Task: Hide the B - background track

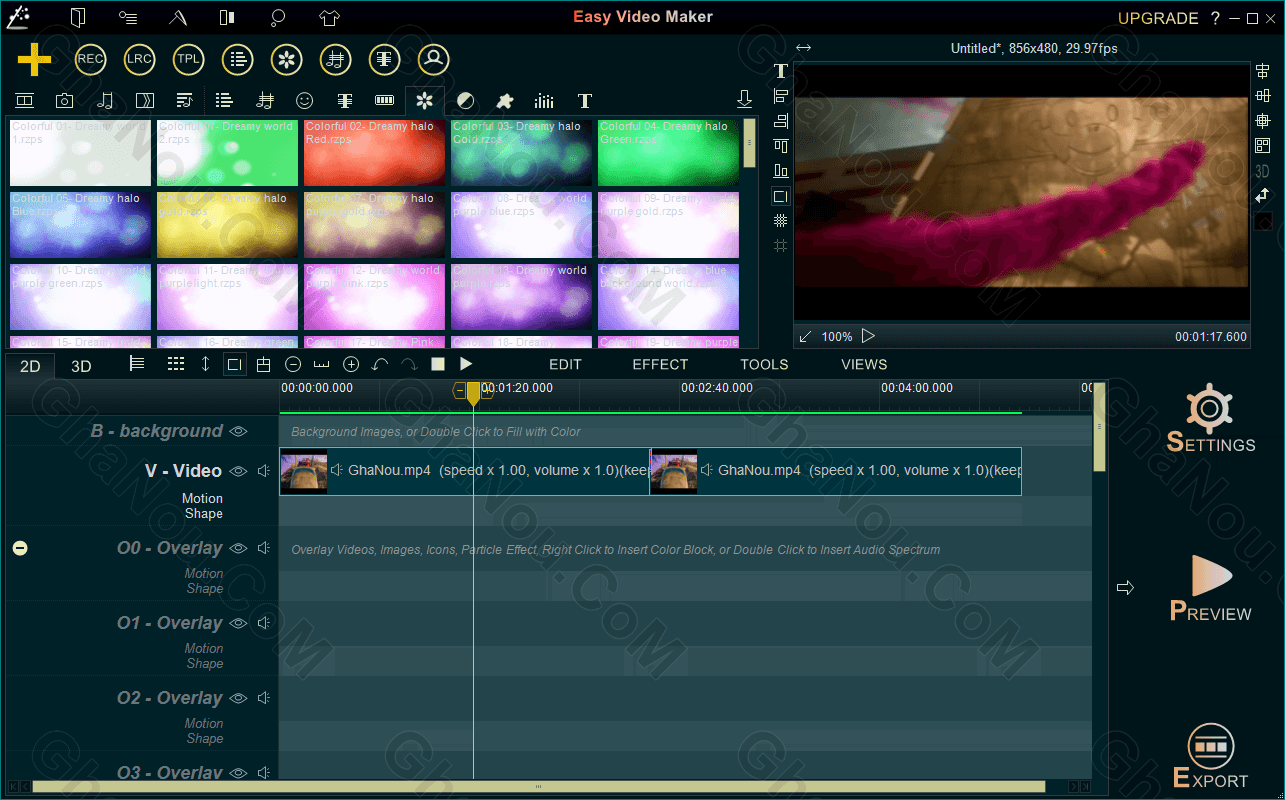Action: [x=238, y=431]
